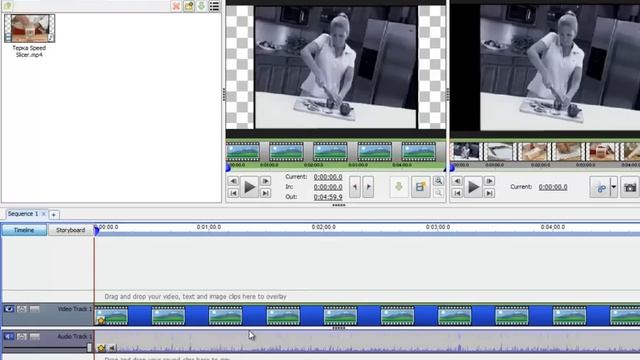The width and height of the screenshot is (640, 360).
Task: Click the audio clip speaker icon
Action: (x=112, y=348)
